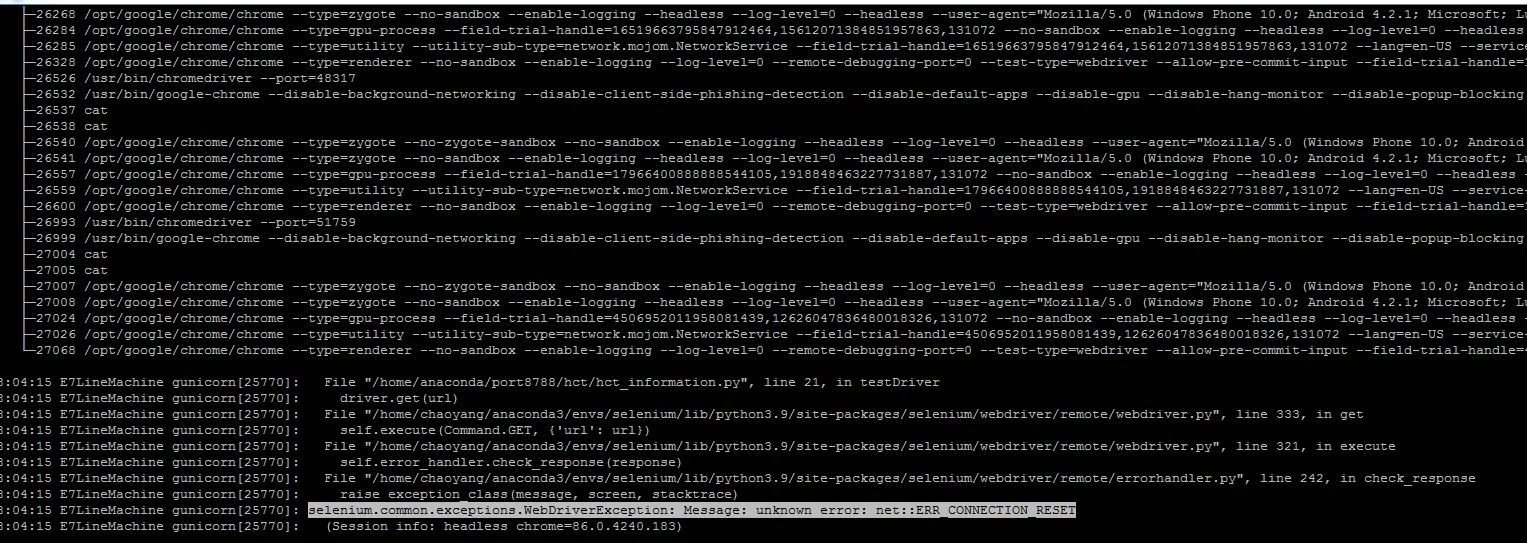Click the 26328 renderer process line

click(x=778, y=61)
